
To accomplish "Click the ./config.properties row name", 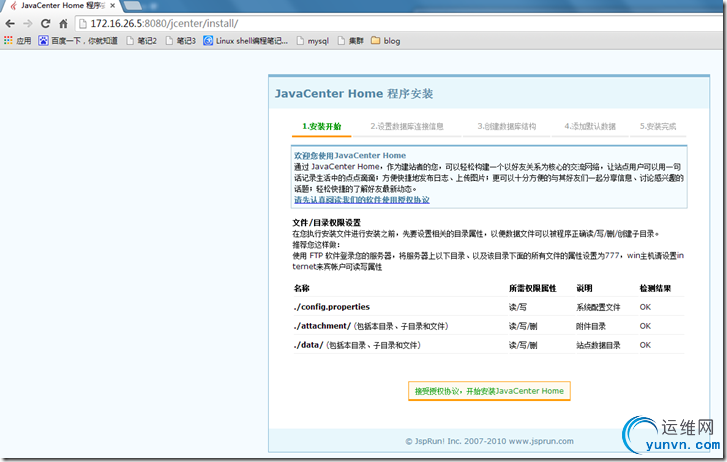I will (332, 307).
